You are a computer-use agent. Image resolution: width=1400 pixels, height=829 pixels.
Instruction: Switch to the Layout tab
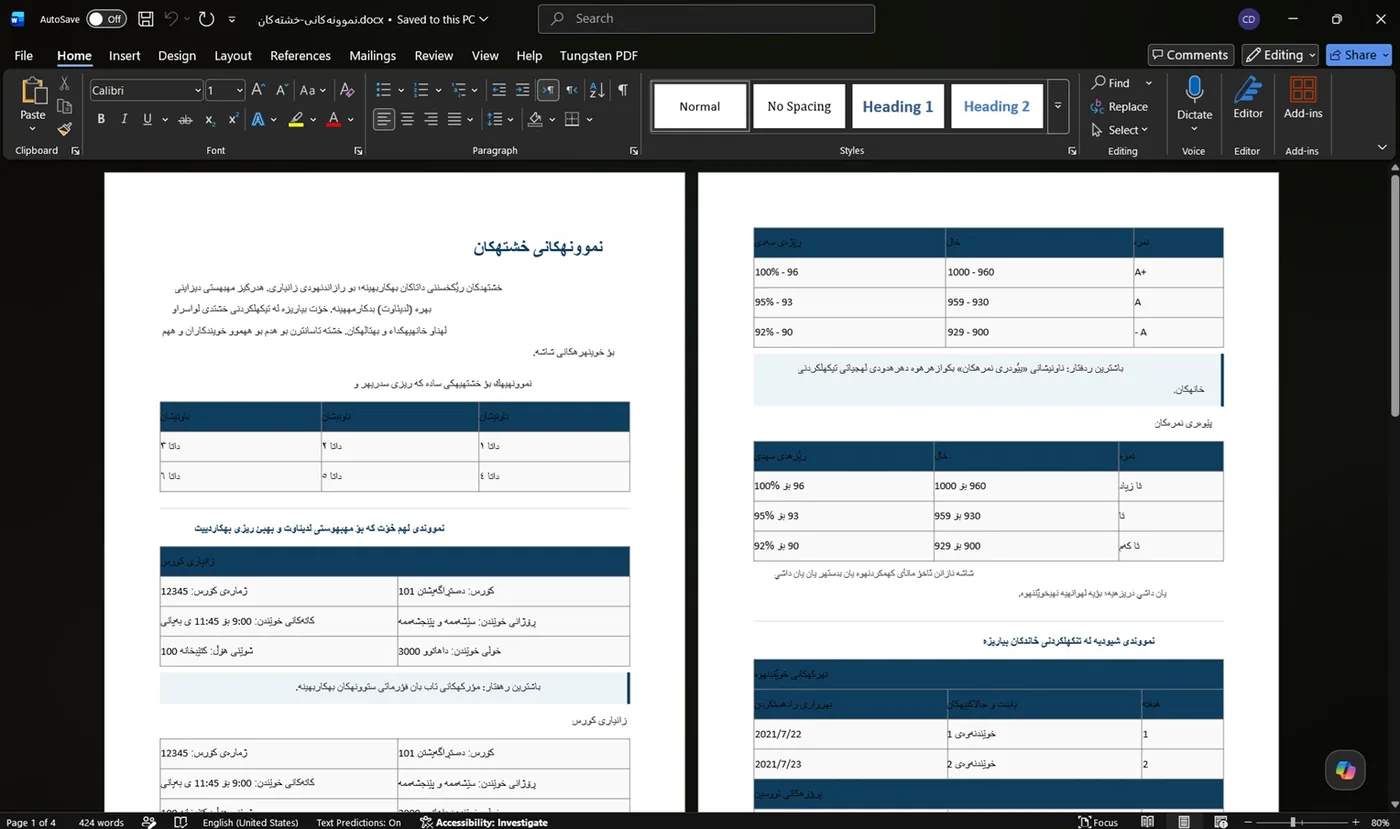(x=232, y=55)
